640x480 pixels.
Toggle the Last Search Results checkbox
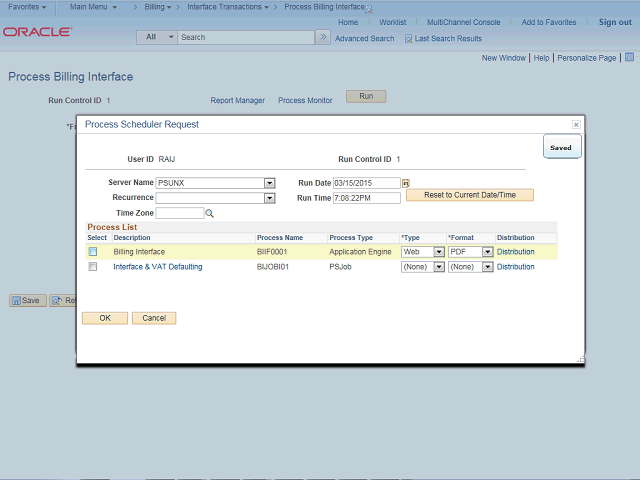(408, 39)
